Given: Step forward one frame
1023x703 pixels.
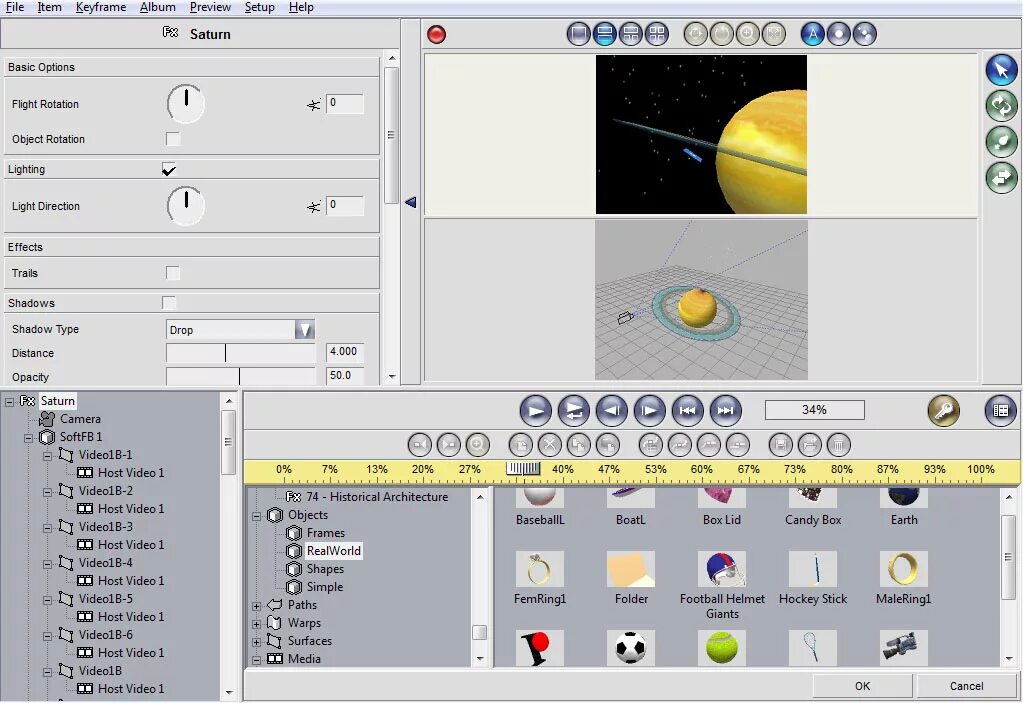Looking at the screenshot, I should point(649,411).
